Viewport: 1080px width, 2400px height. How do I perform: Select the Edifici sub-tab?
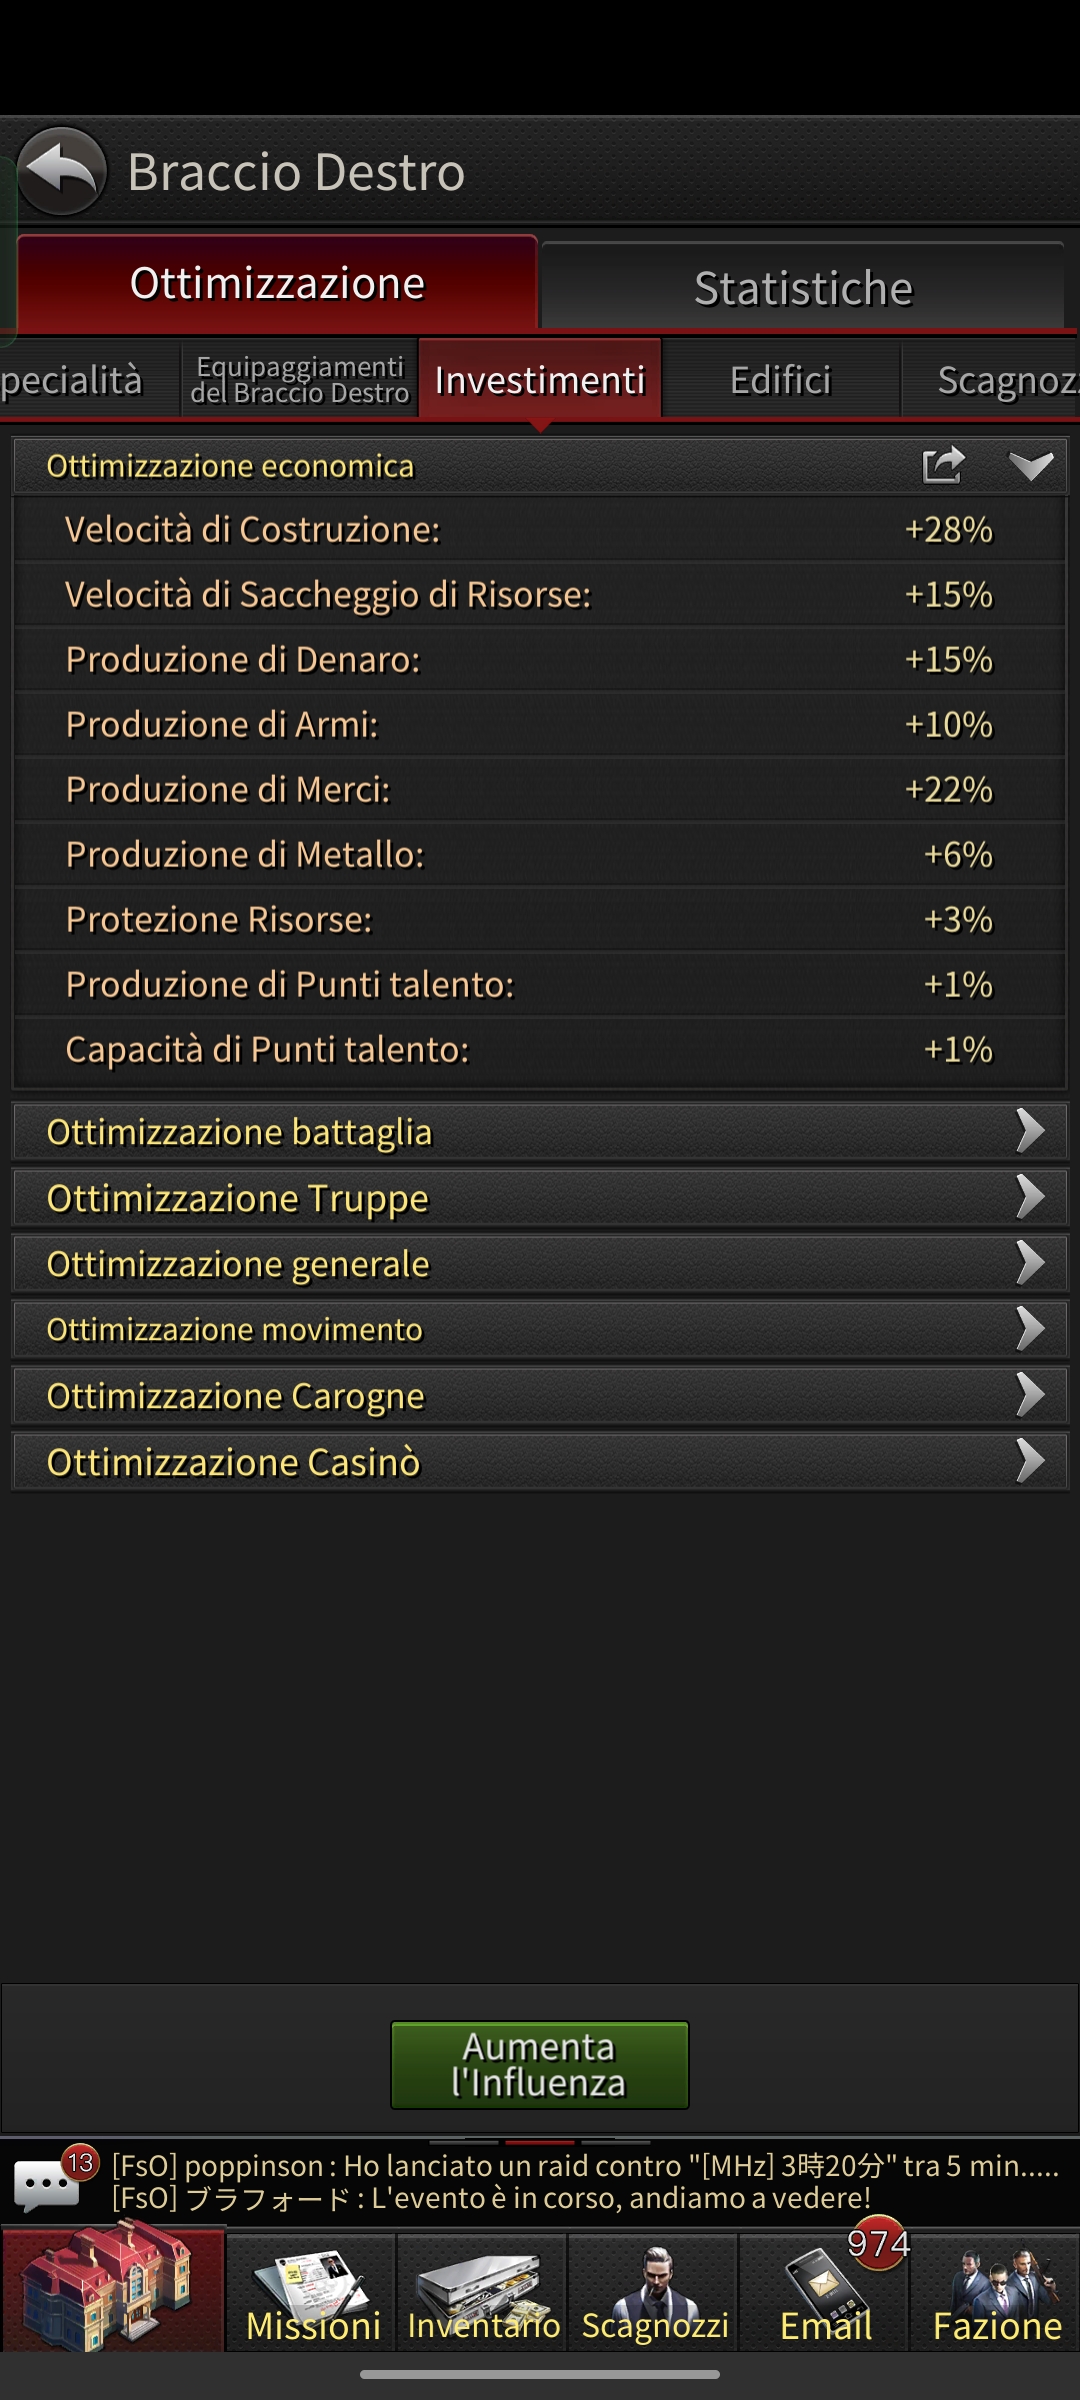[781, 380]
